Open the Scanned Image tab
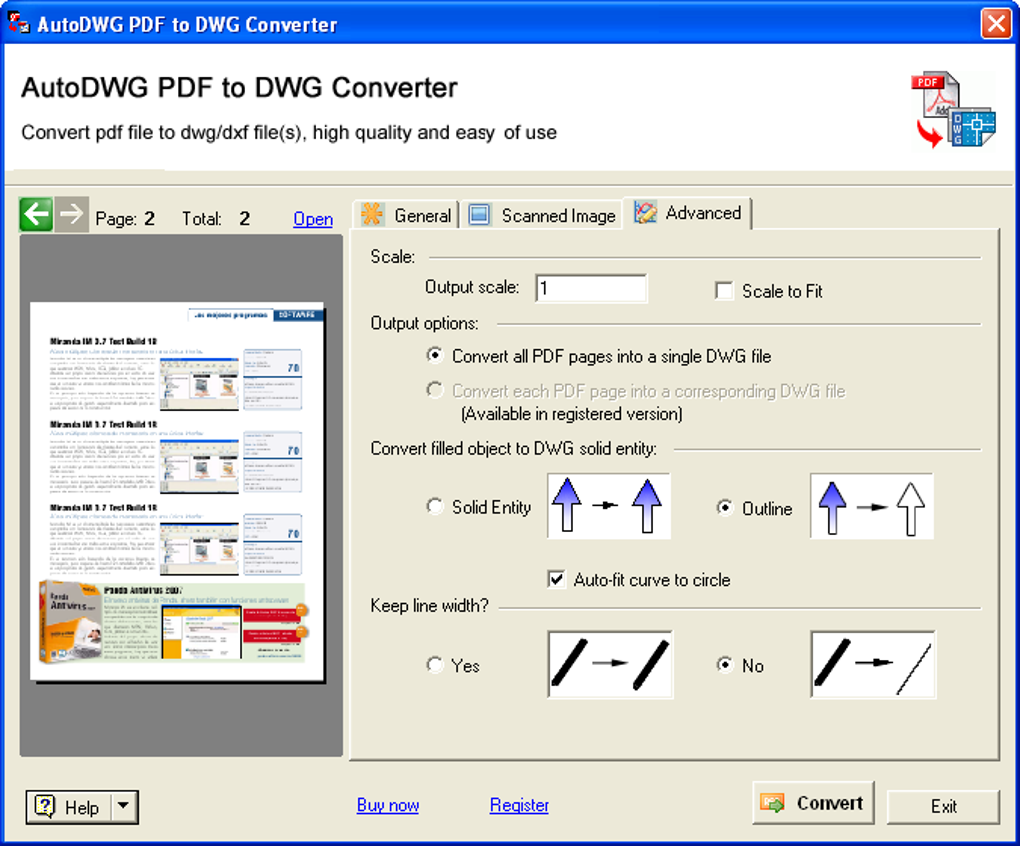The image size is (1020, 846). pyautogui.click(x=542, y=215)
